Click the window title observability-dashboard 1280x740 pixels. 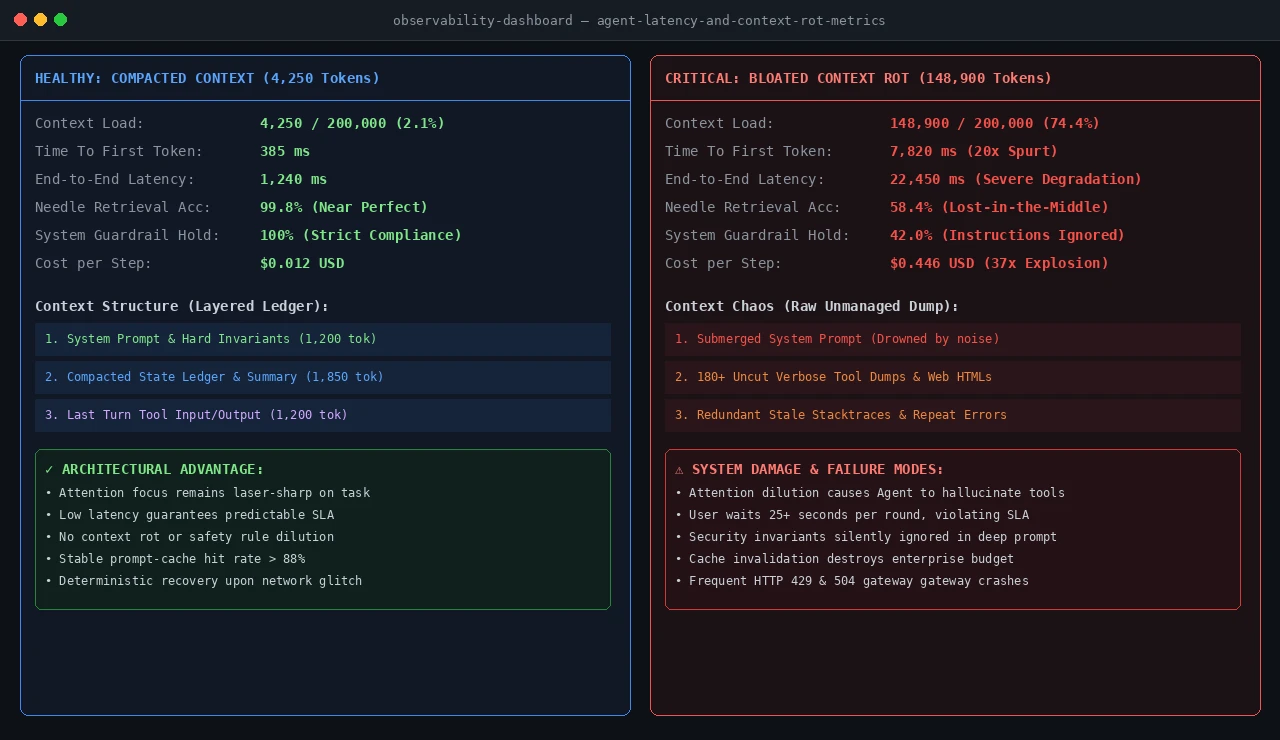tap(639, 20)
